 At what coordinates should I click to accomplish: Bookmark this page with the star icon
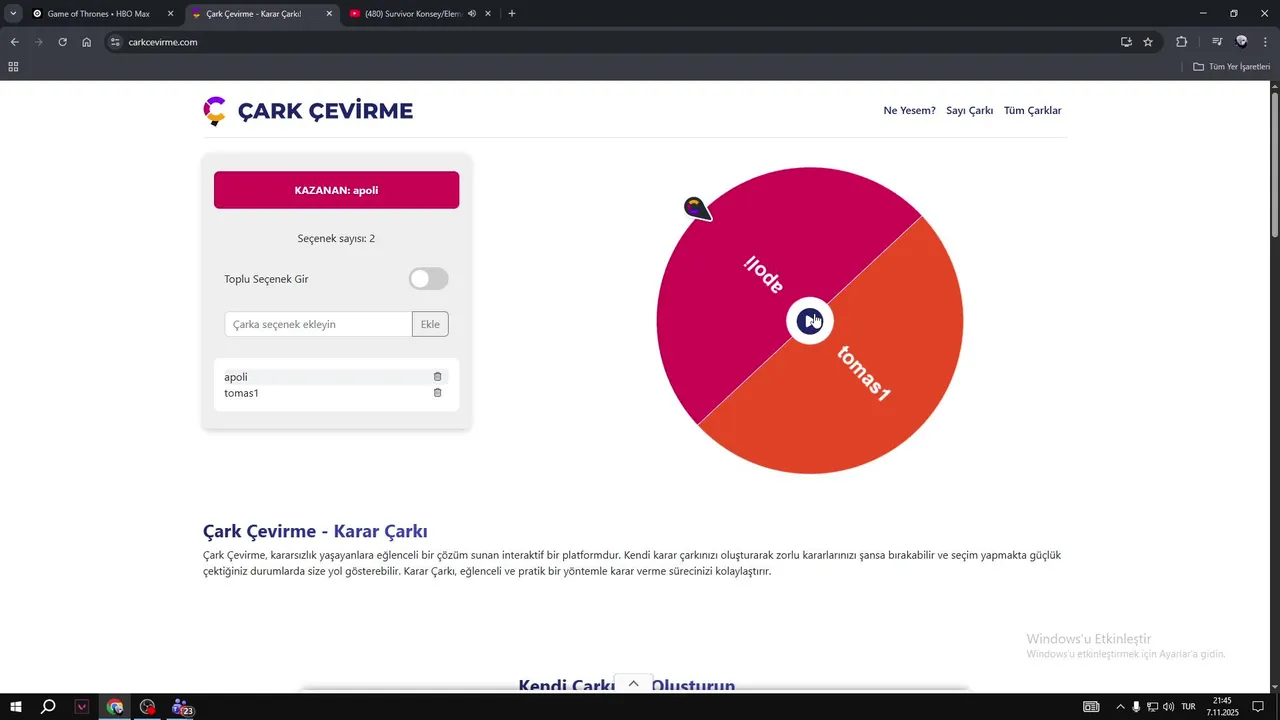click(1148, 42)
